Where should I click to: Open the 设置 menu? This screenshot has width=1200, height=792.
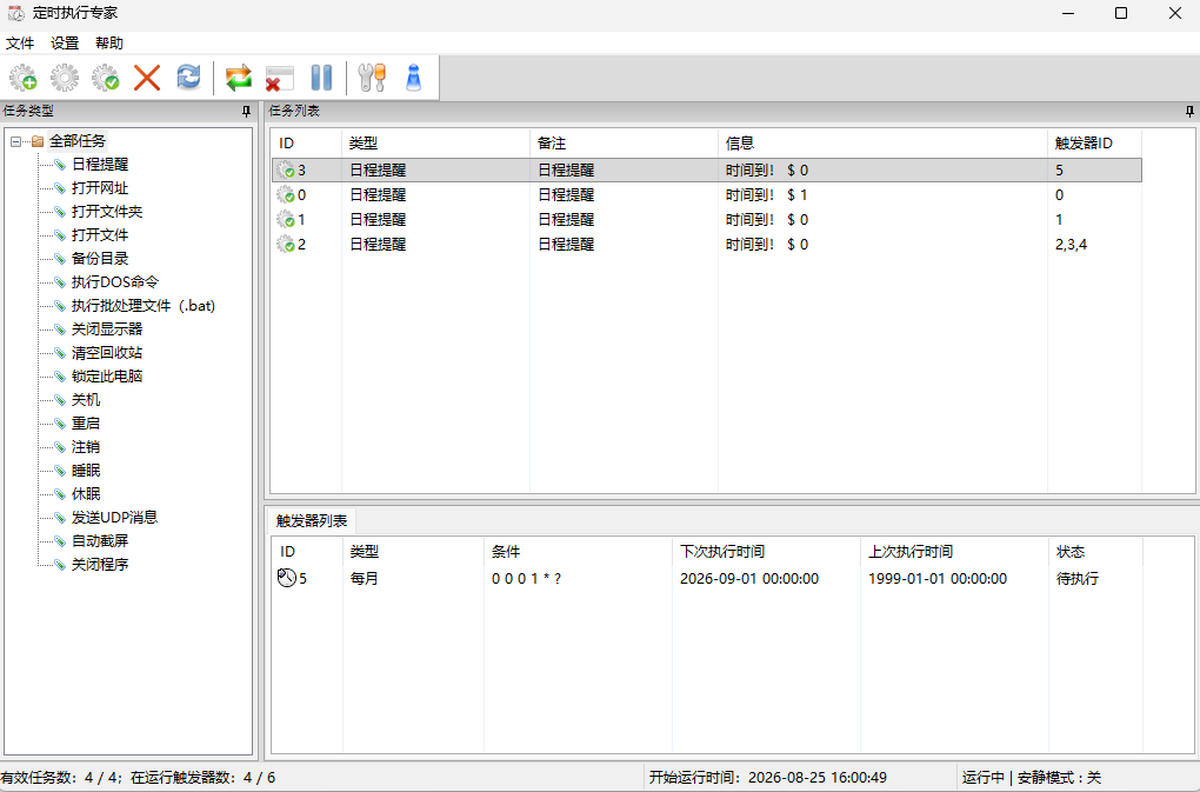click(65, 43)
